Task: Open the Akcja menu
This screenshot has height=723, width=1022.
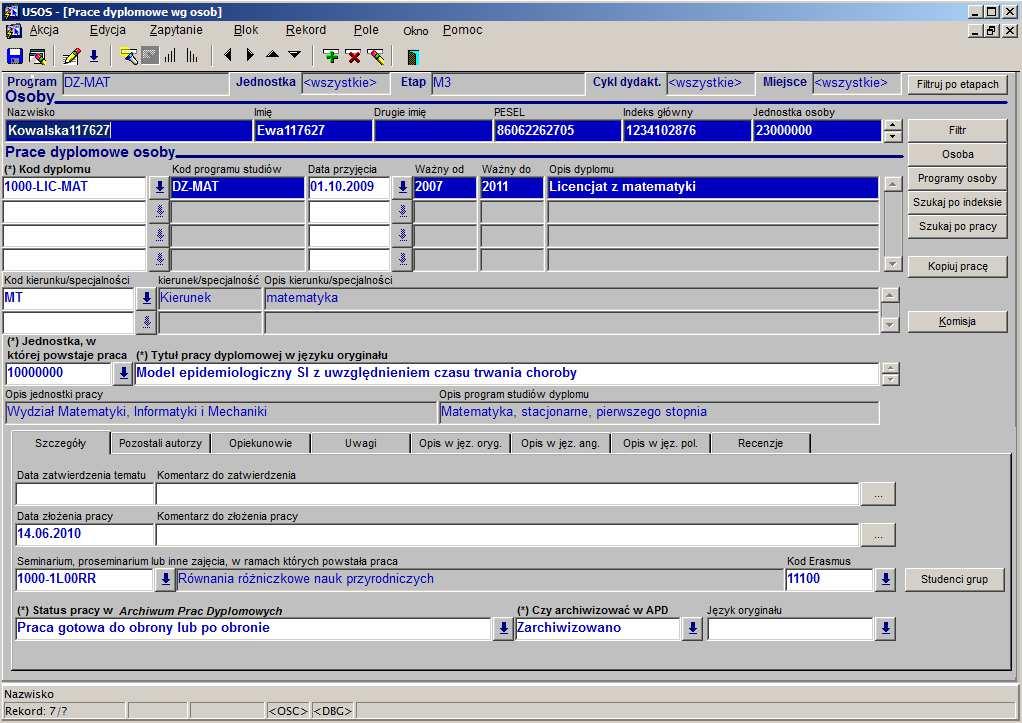Action: pyautogui.click(x=44, y=30)
